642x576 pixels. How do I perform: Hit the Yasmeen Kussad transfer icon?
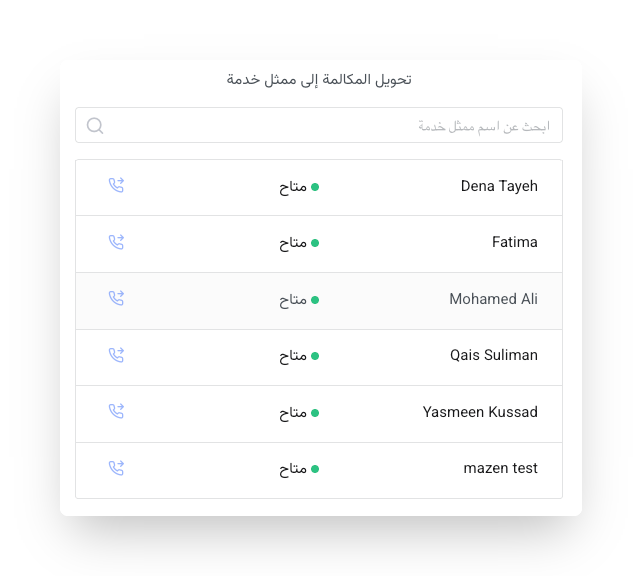pos(116,411)
